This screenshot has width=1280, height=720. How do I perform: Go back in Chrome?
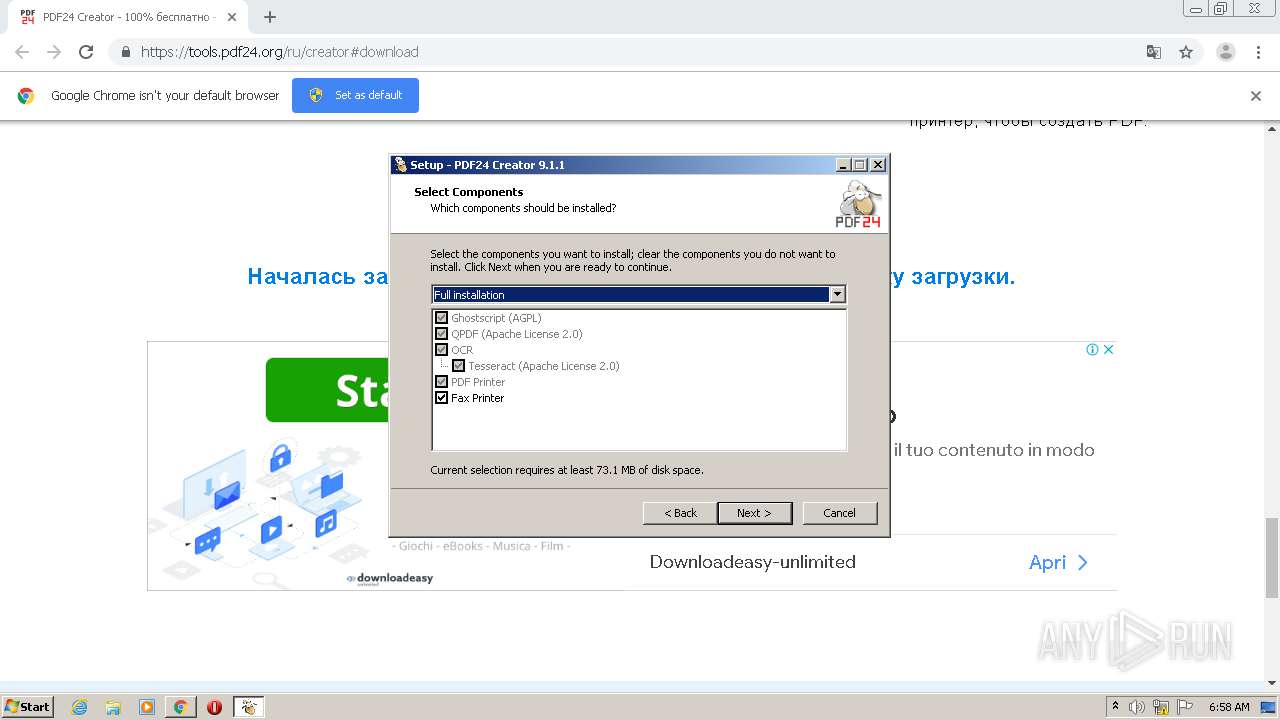pos(22,52)
